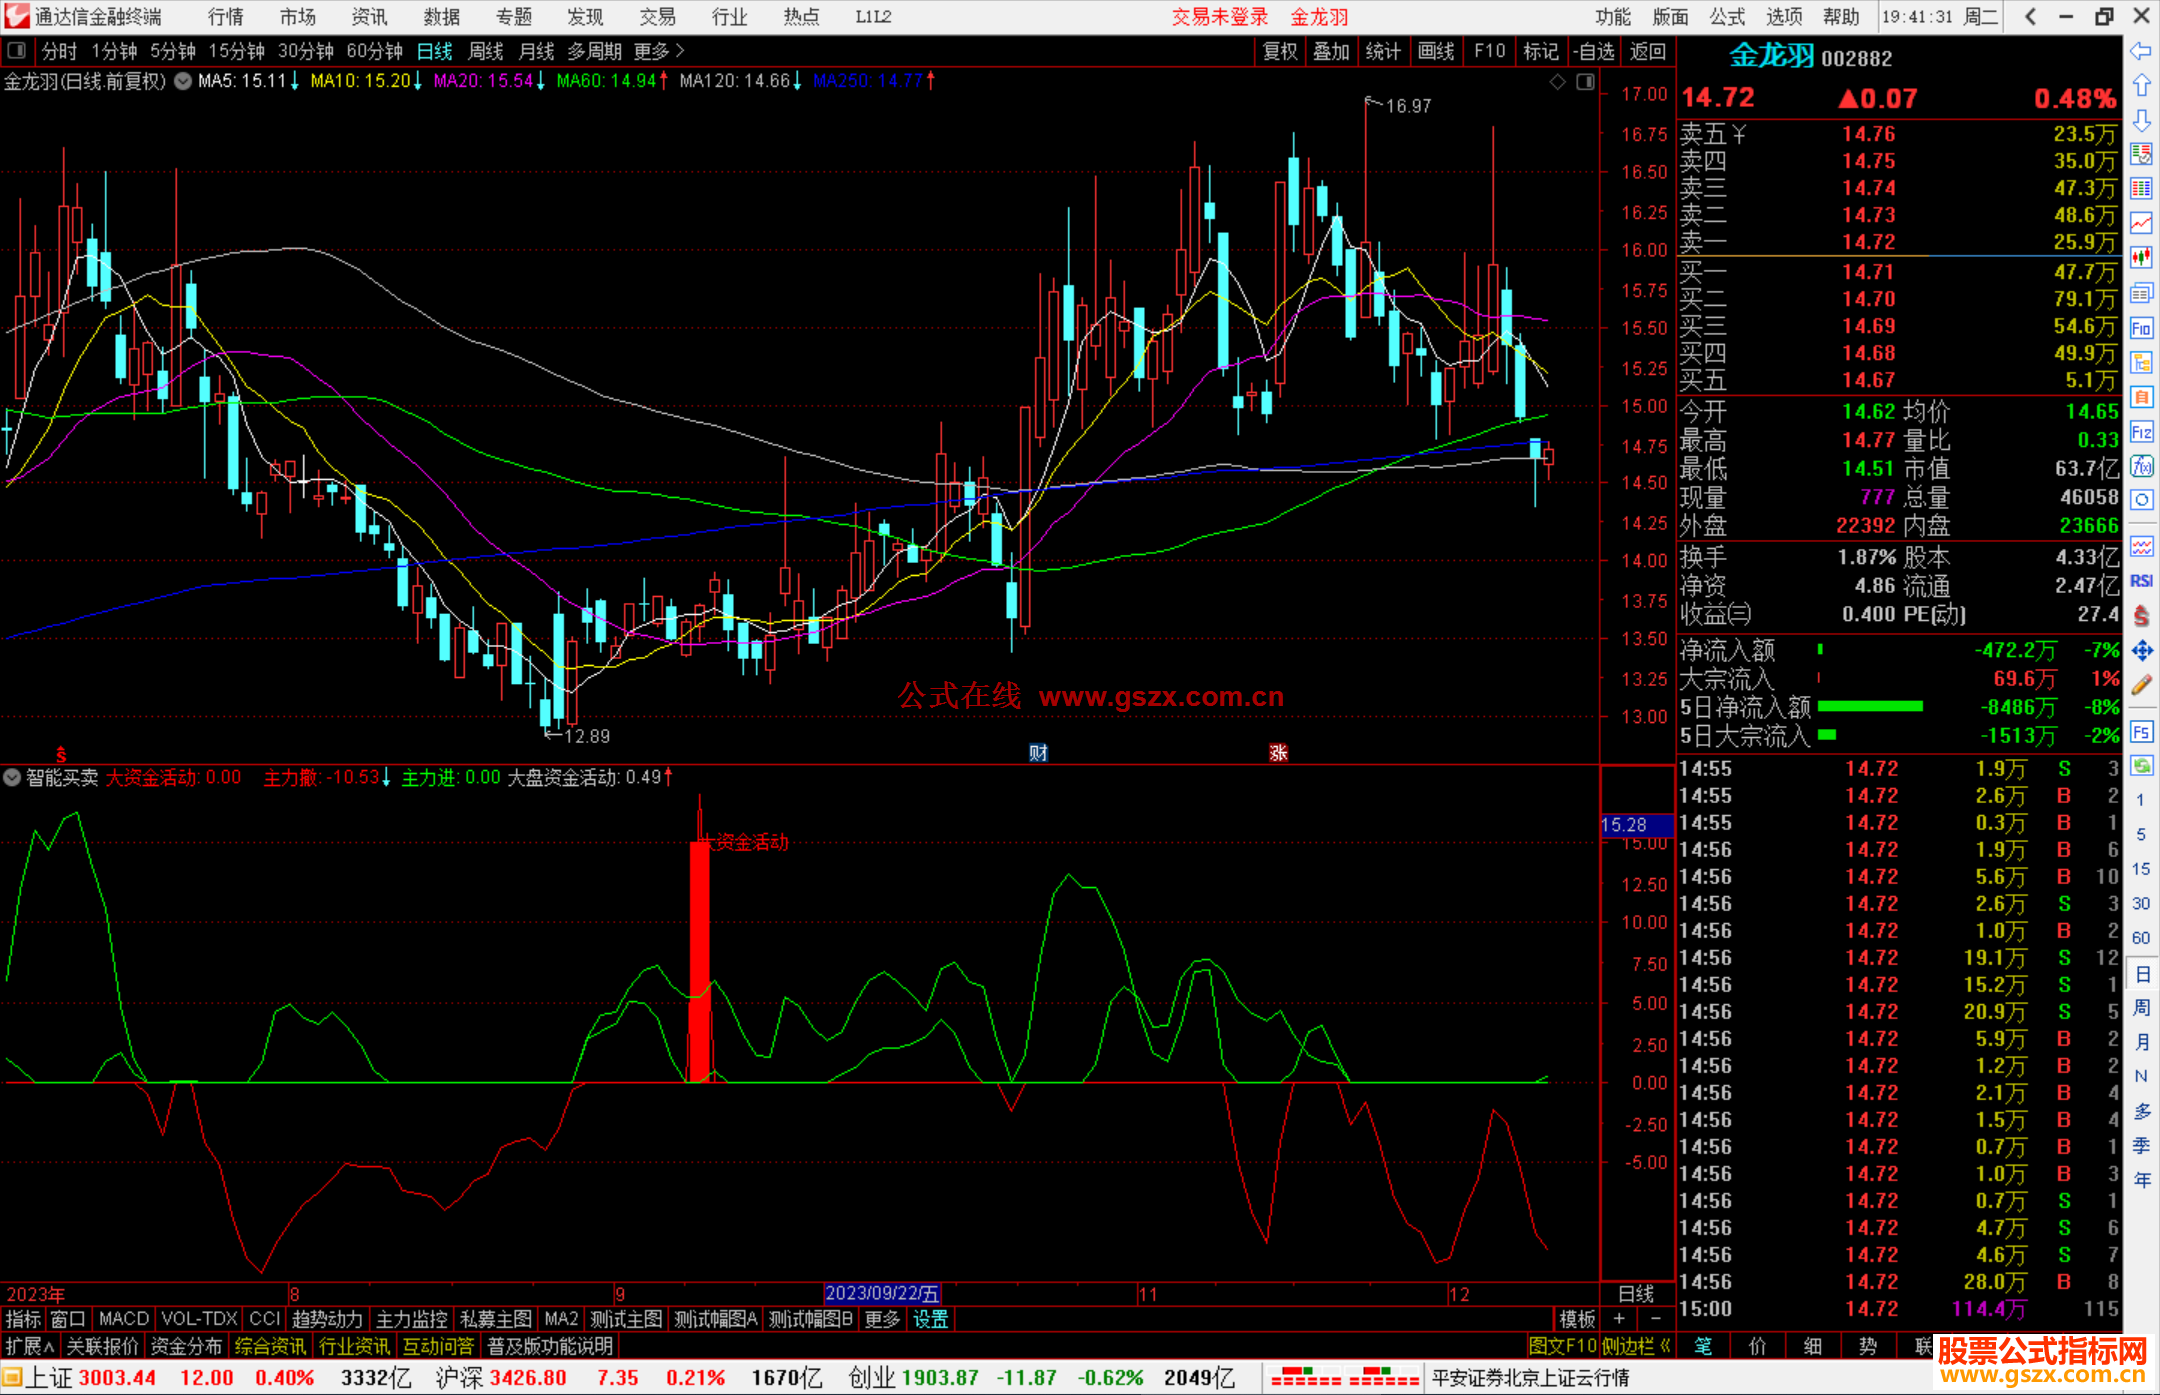The width and height of the screenshot is (2160, 1395).
Task: Select the pencil drawing tool icon
Action: [x=2141, y=686]
